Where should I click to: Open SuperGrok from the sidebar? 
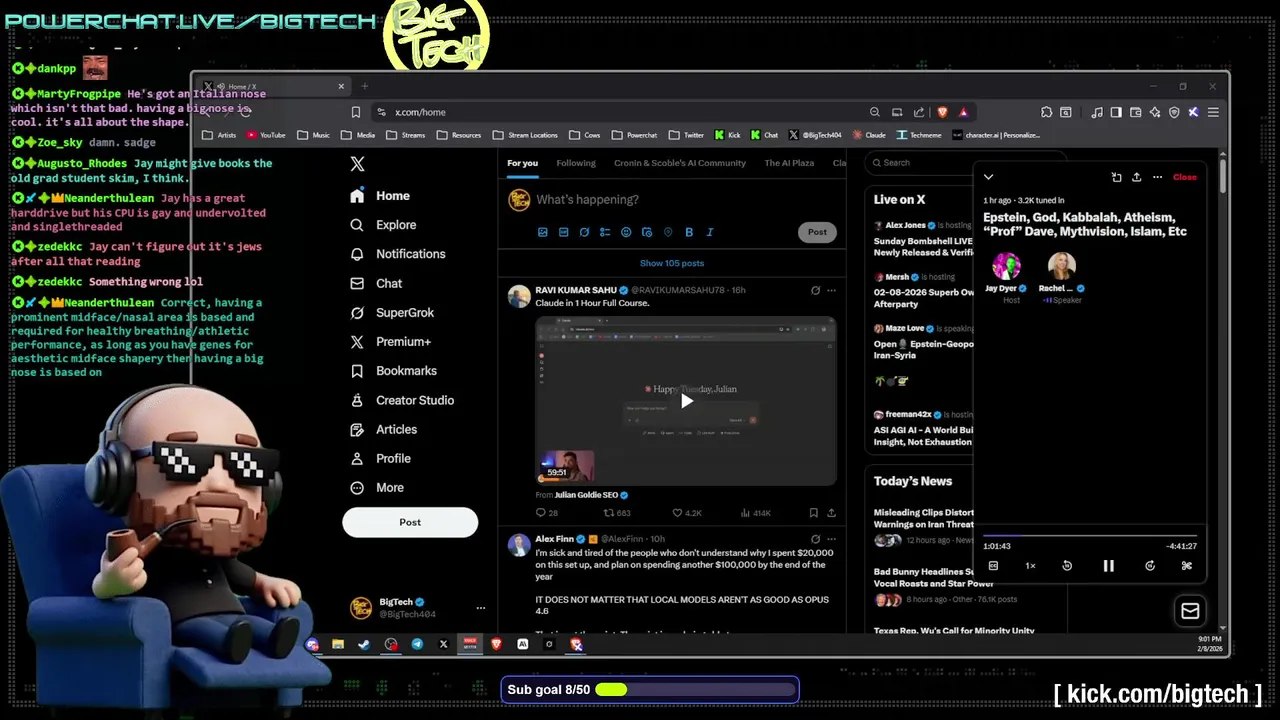(x=392, y=312)
